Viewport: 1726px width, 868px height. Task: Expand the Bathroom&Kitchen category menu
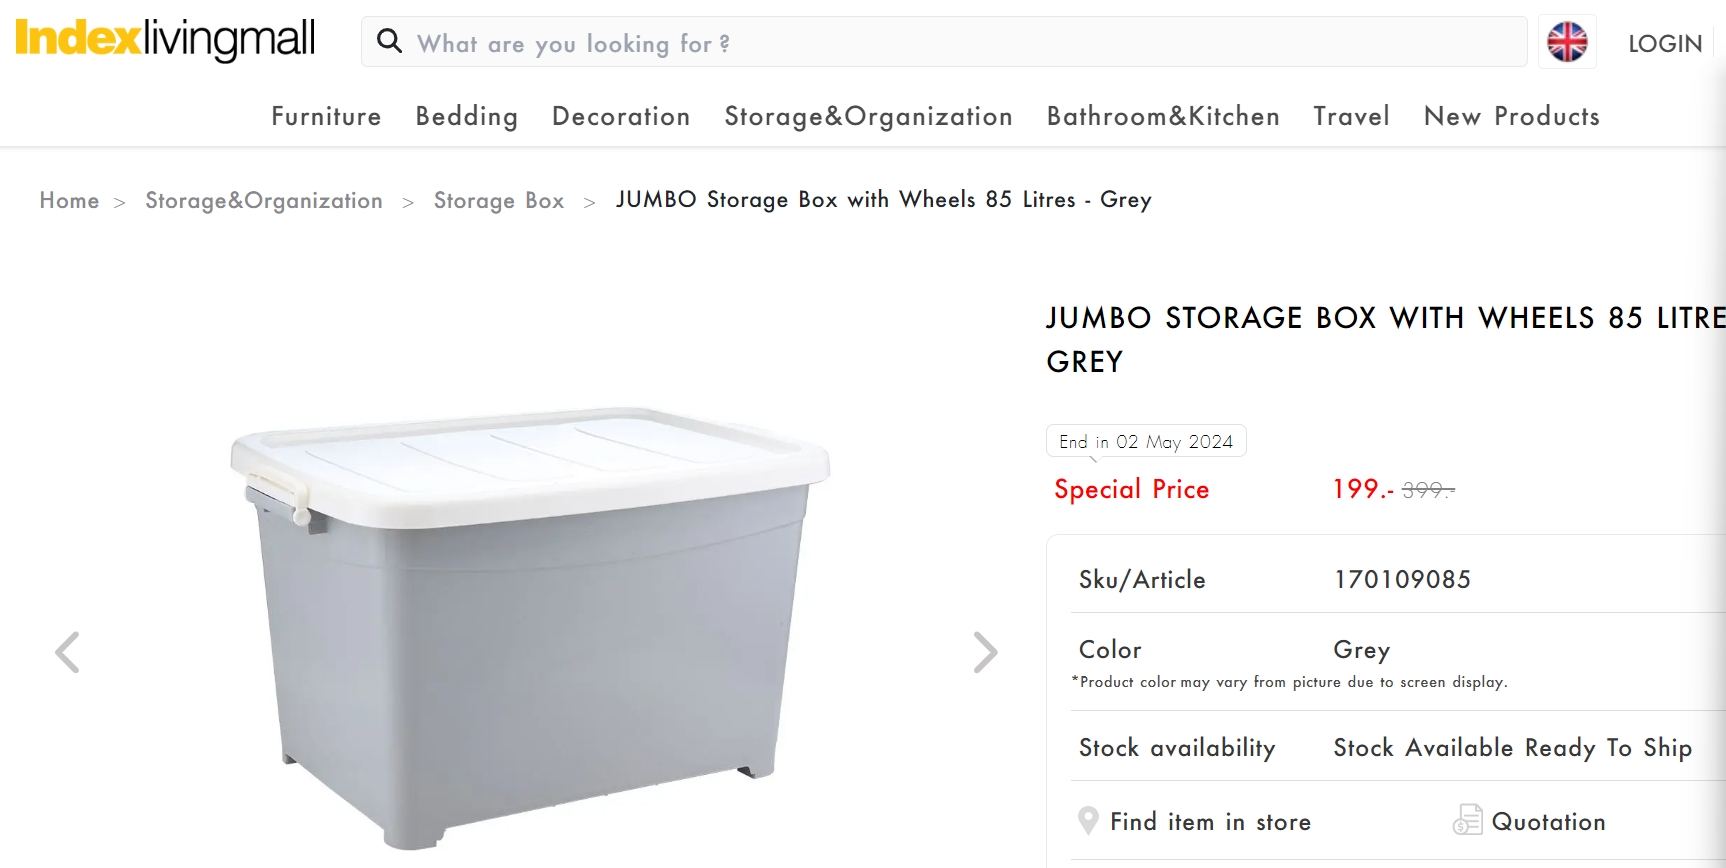pyautogui.click(x=1163, y=116)
